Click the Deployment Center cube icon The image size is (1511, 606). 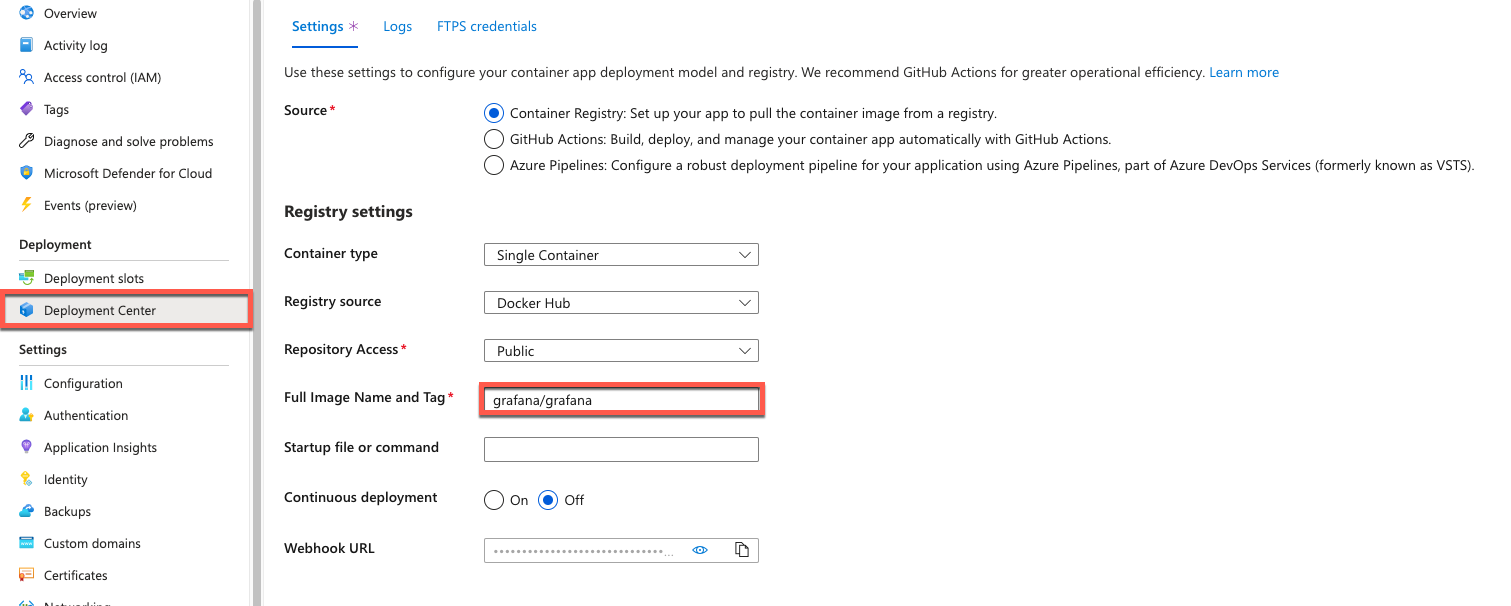tap(27, 310)
